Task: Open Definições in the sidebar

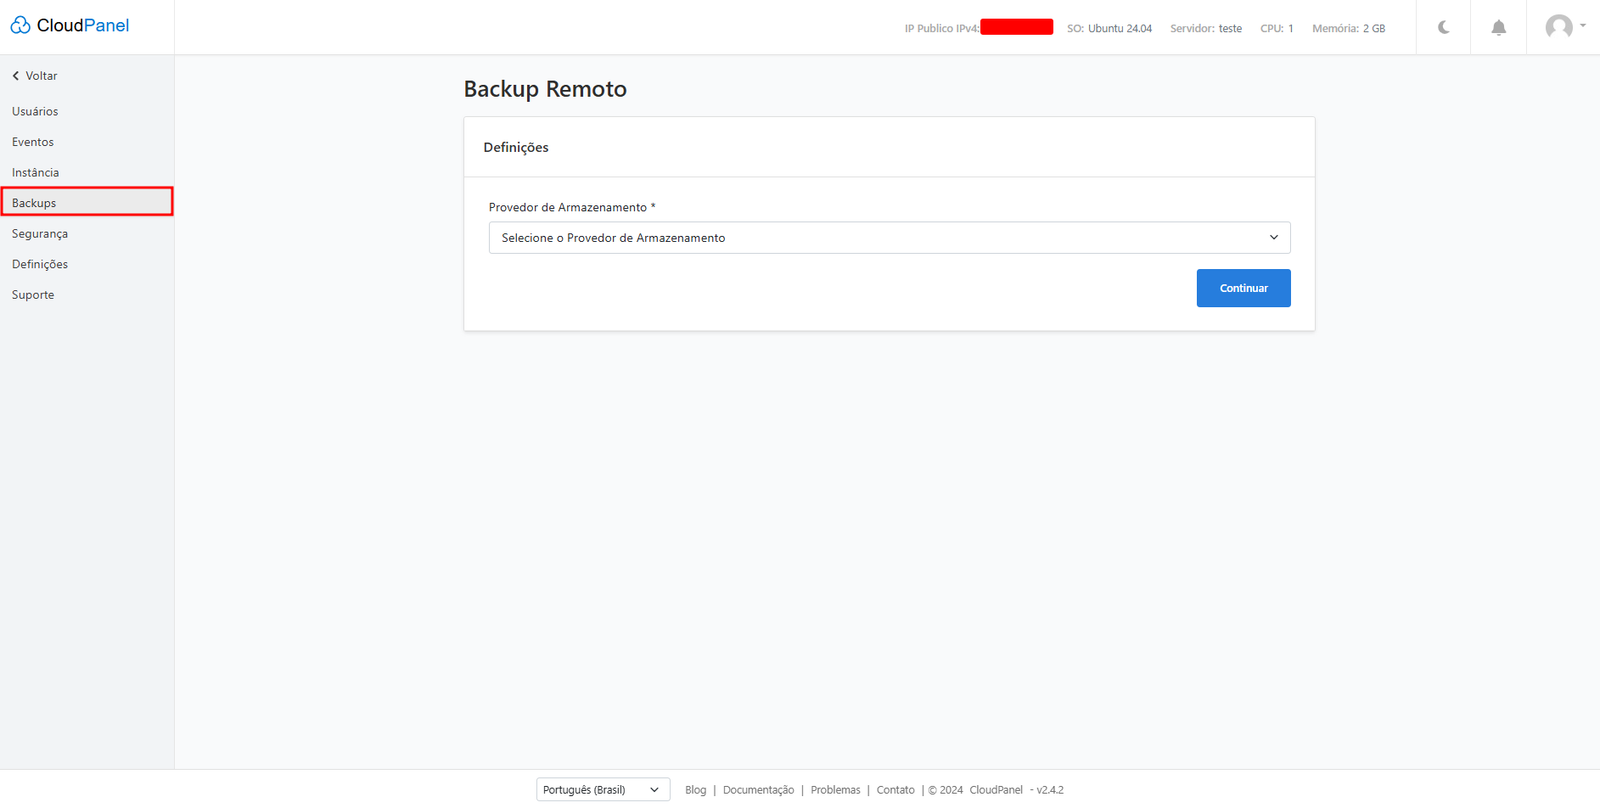Action: pos(40,264)
